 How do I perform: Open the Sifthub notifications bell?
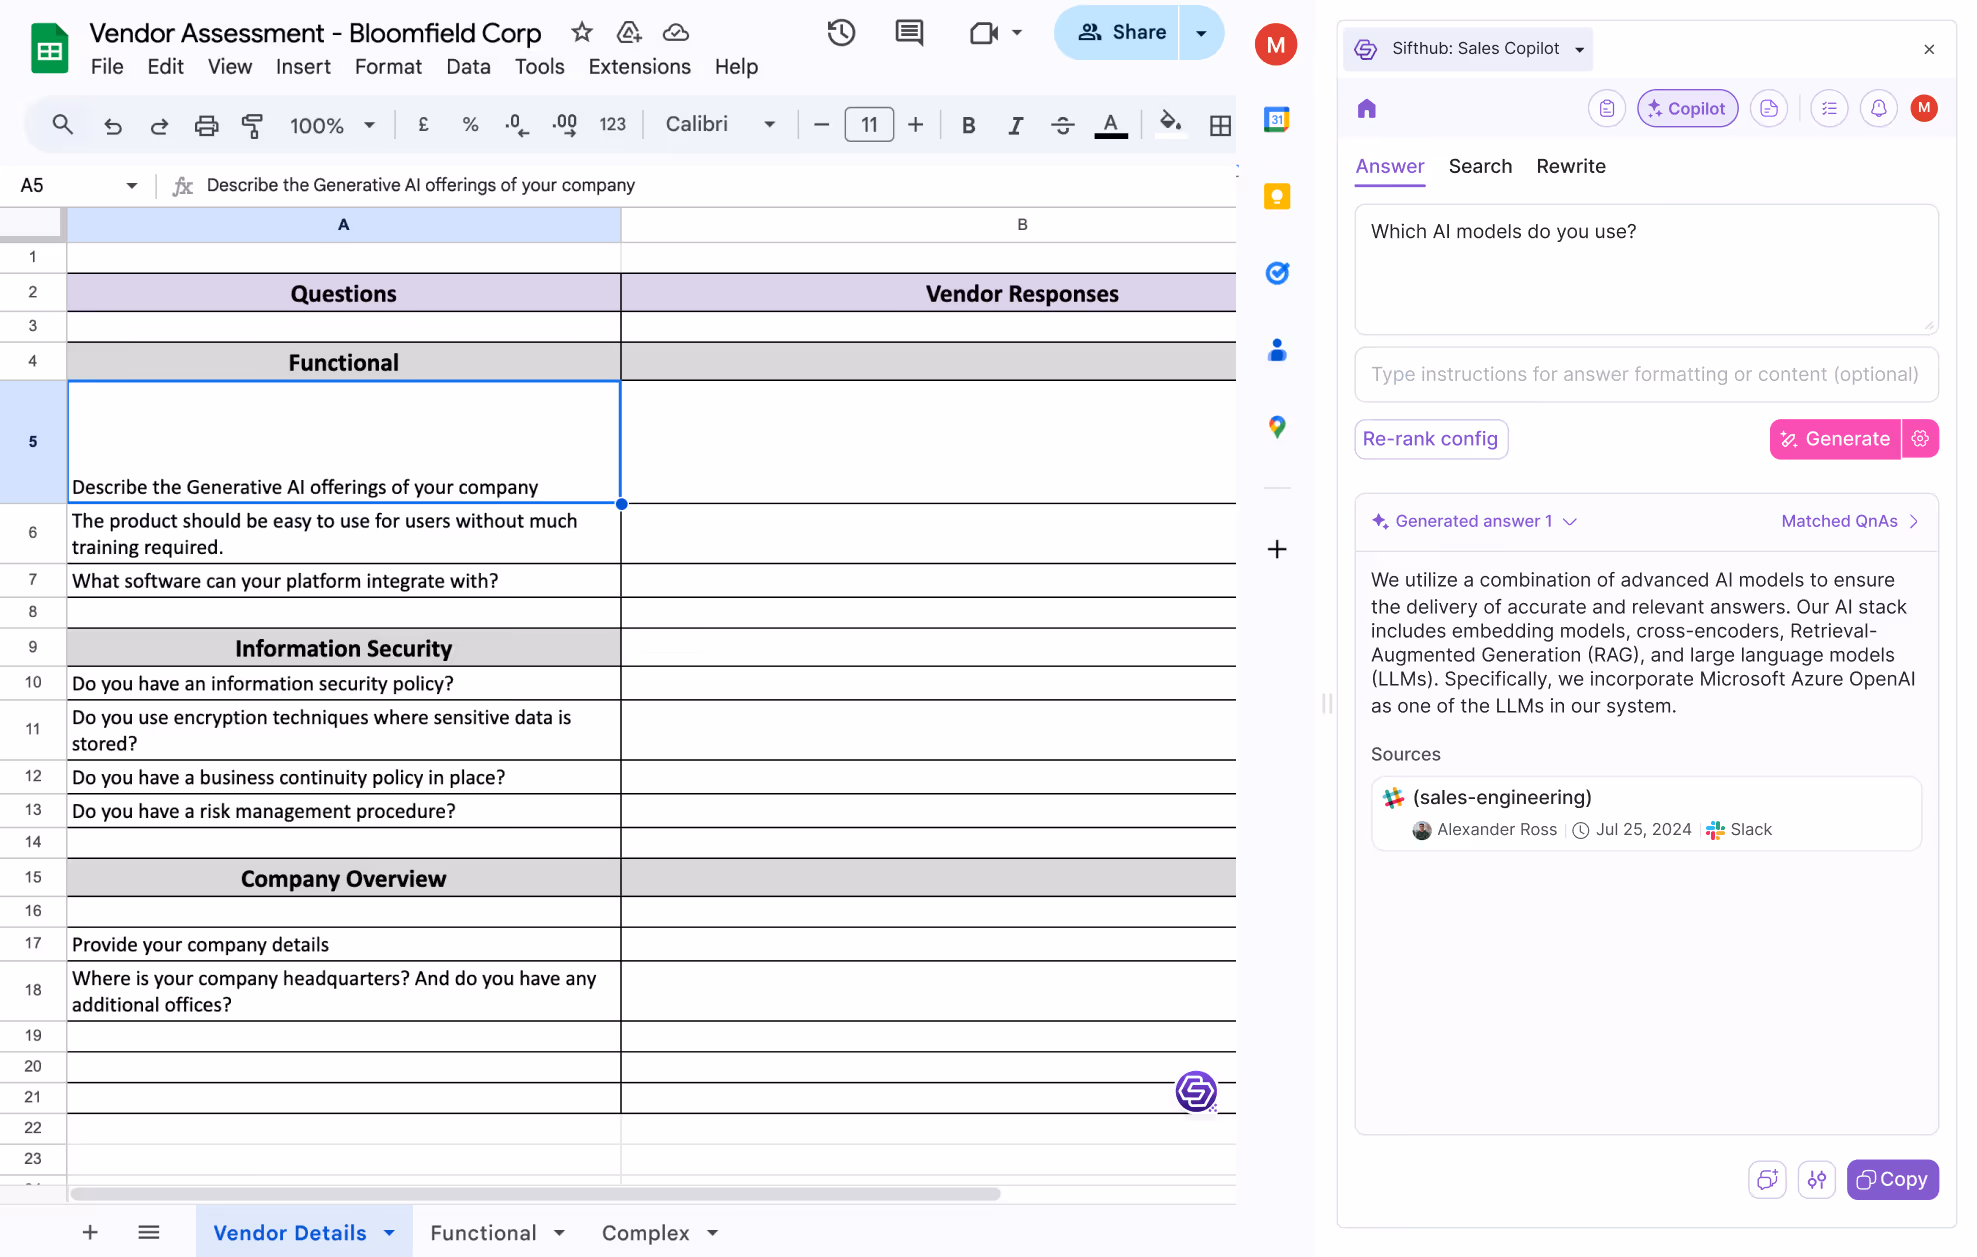(1878, 108)
